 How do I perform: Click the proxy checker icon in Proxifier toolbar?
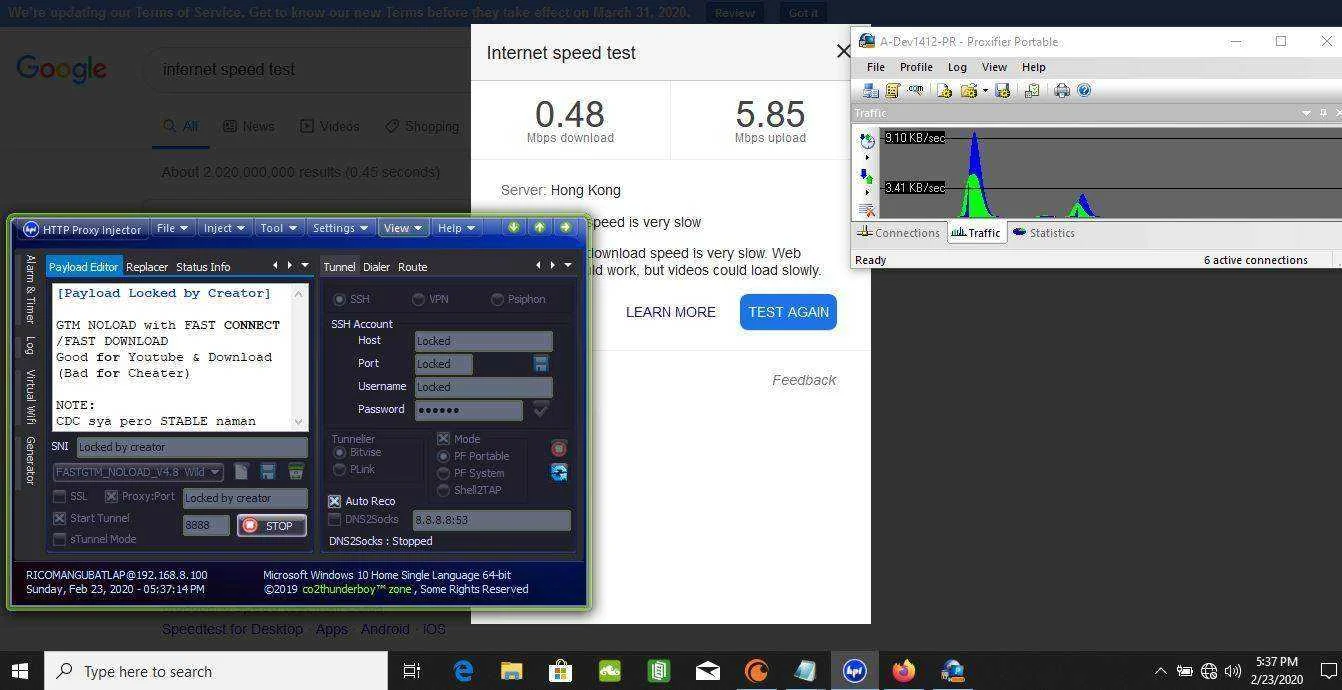tap(1032, 90)
